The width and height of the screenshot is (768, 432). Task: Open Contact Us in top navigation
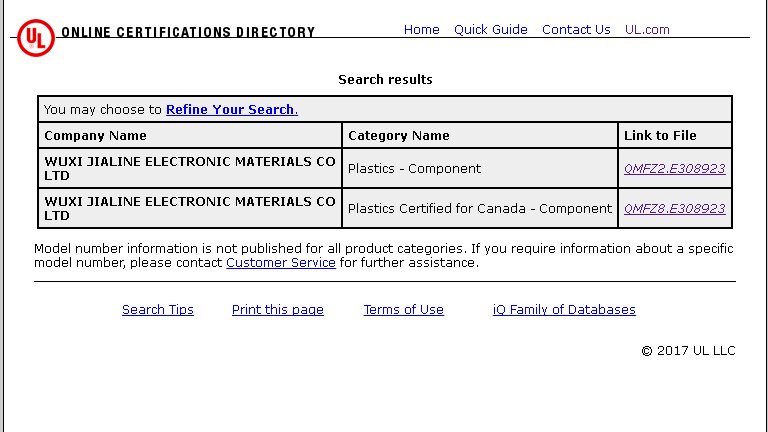[x=576, y=30]
